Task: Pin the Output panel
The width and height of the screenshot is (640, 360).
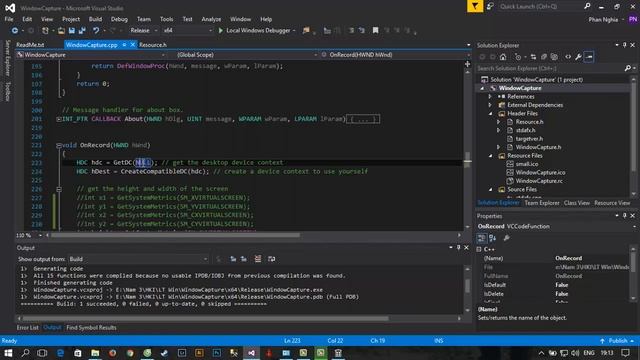Action: (x=458, y=248)
